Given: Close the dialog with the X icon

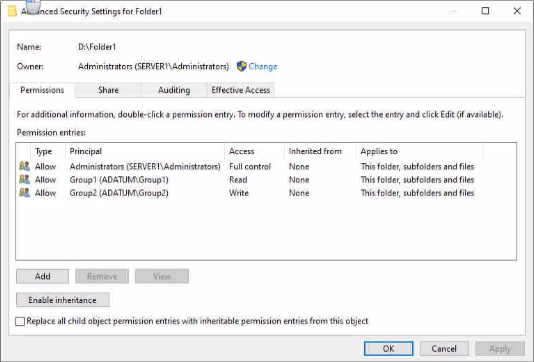Looking at the screenshot, I should [517, 11].
